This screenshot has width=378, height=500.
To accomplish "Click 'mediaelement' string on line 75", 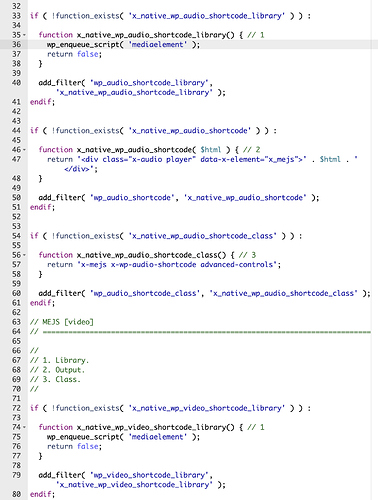I will tap(158, 437).
